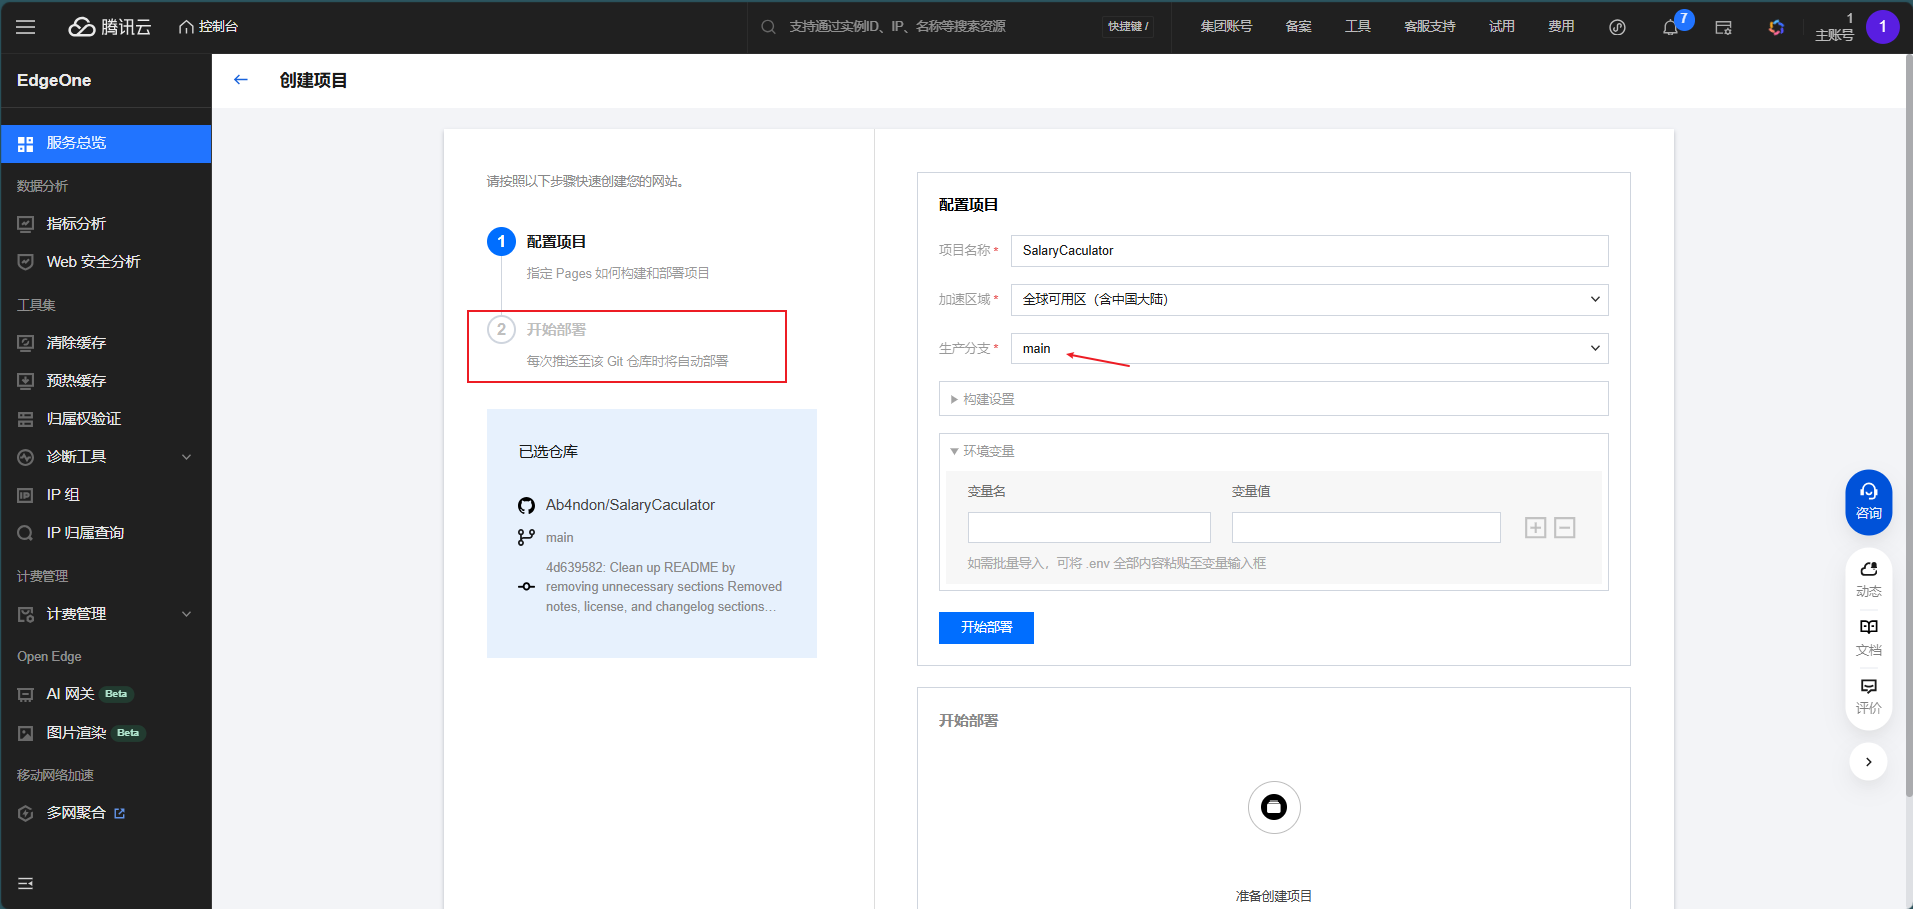Expand the 构建设置 section
This screenshot has height=909, width=1913.
tap(1272, 399)
